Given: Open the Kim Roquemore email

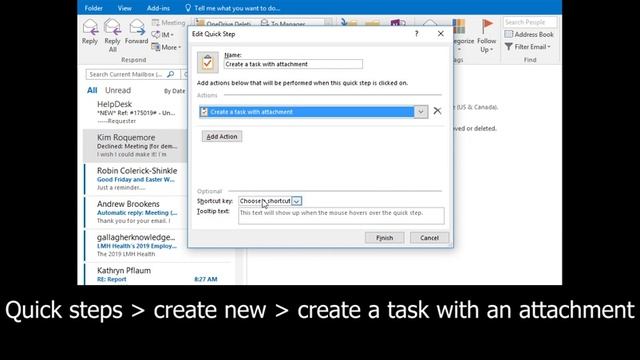Looking at the screenshot, I should click(x=136, y=146).
